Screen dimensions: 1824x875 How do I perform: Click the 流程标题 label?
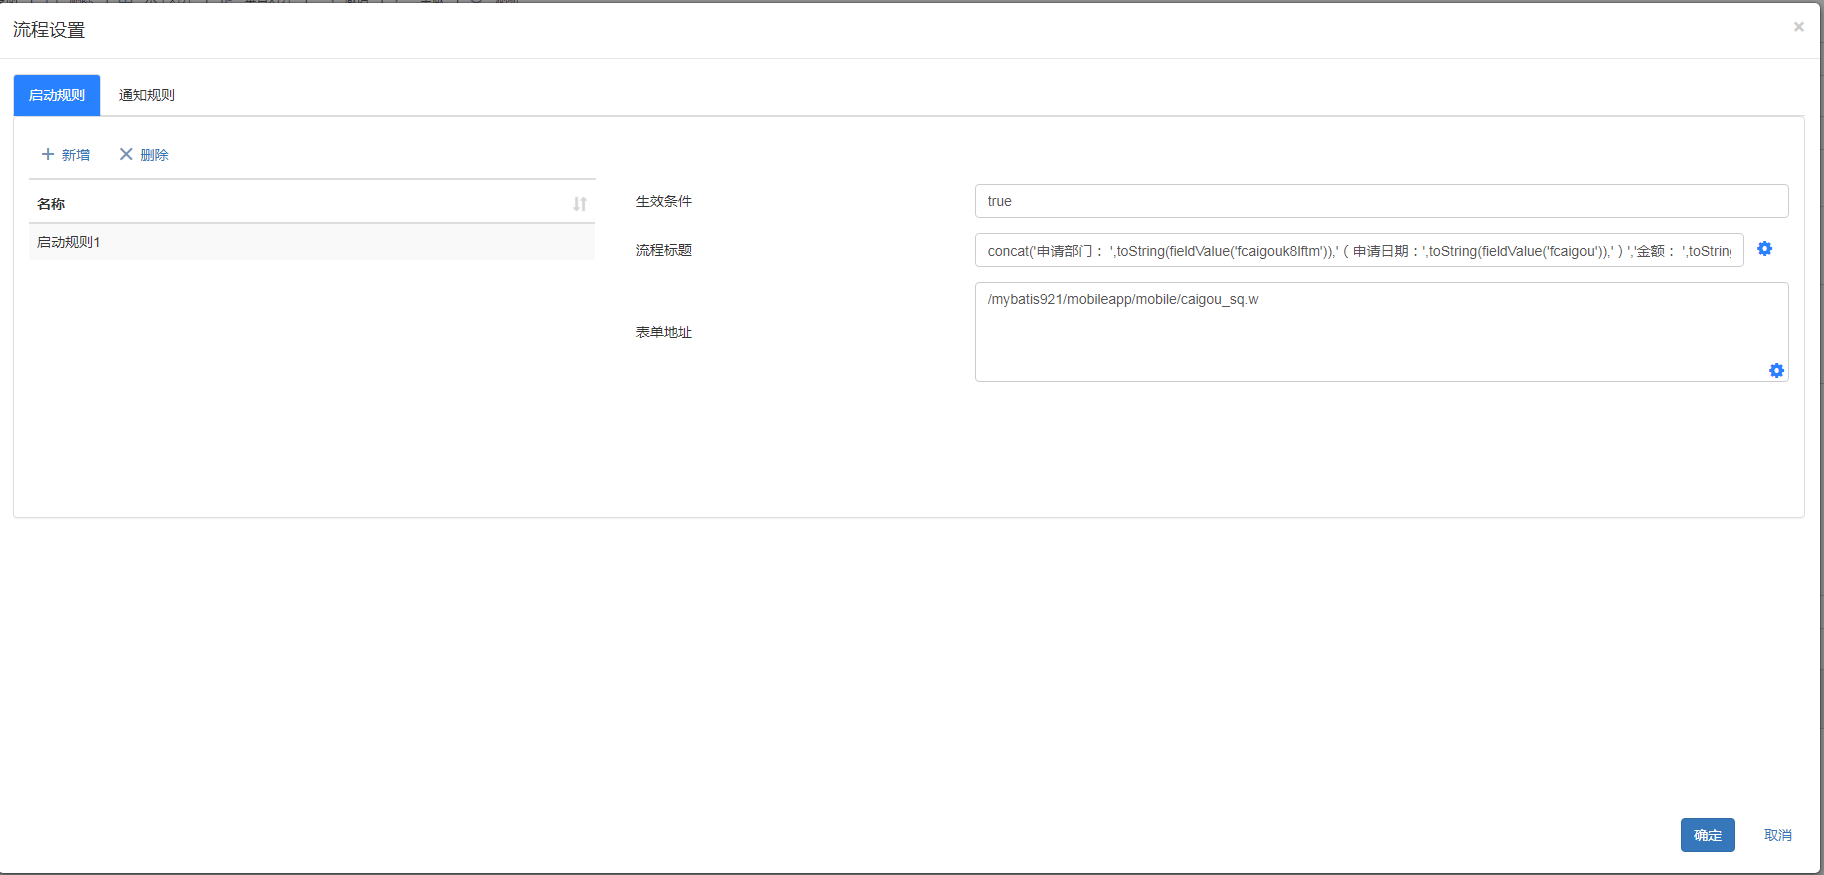(664, 250)
